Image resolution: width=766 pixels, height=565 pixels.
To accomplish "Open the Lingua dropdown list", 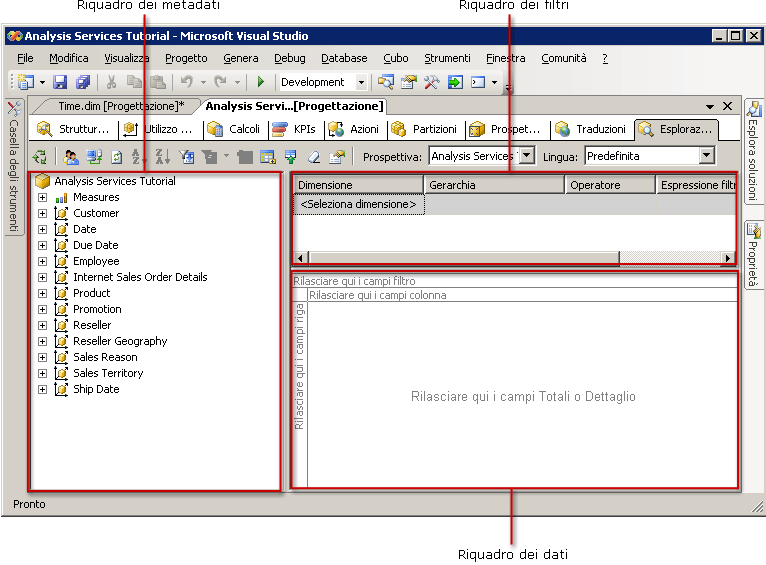I will (706, 156).
